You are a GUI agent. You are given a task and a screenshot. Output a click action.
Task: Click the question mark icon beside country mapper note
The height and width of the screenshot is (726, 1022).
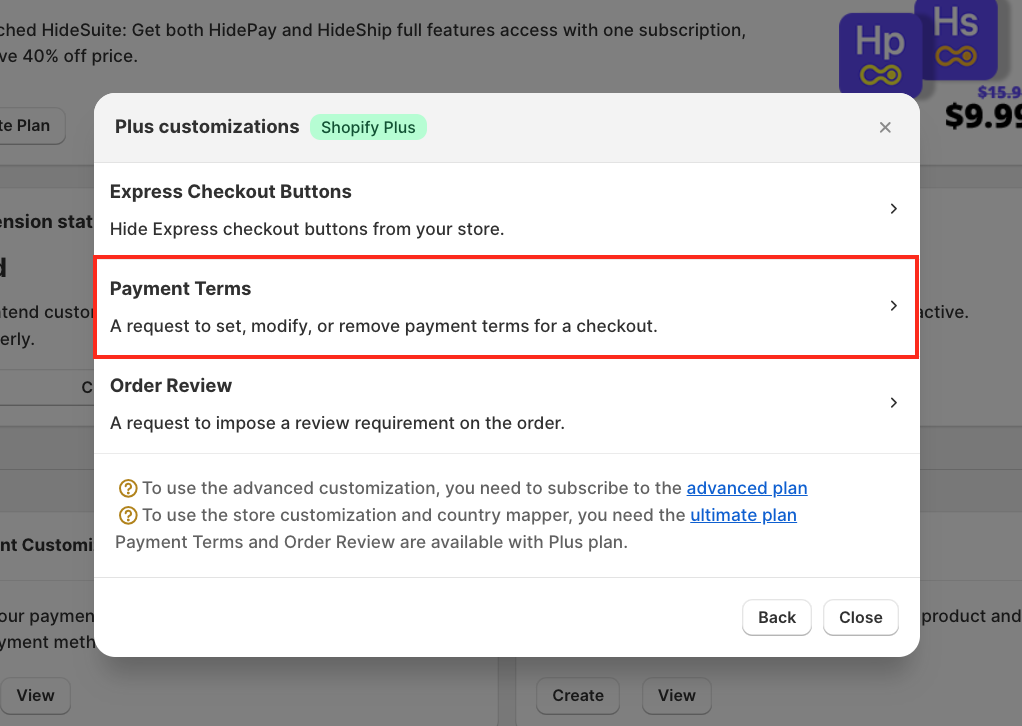click(127, 516)
